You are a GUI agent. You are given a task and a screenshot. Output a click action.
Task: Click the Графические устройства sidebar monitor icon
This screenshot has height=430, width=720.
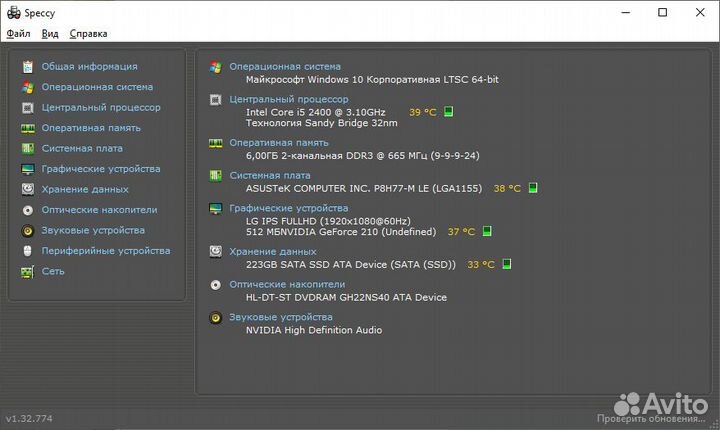coord(28,169)
